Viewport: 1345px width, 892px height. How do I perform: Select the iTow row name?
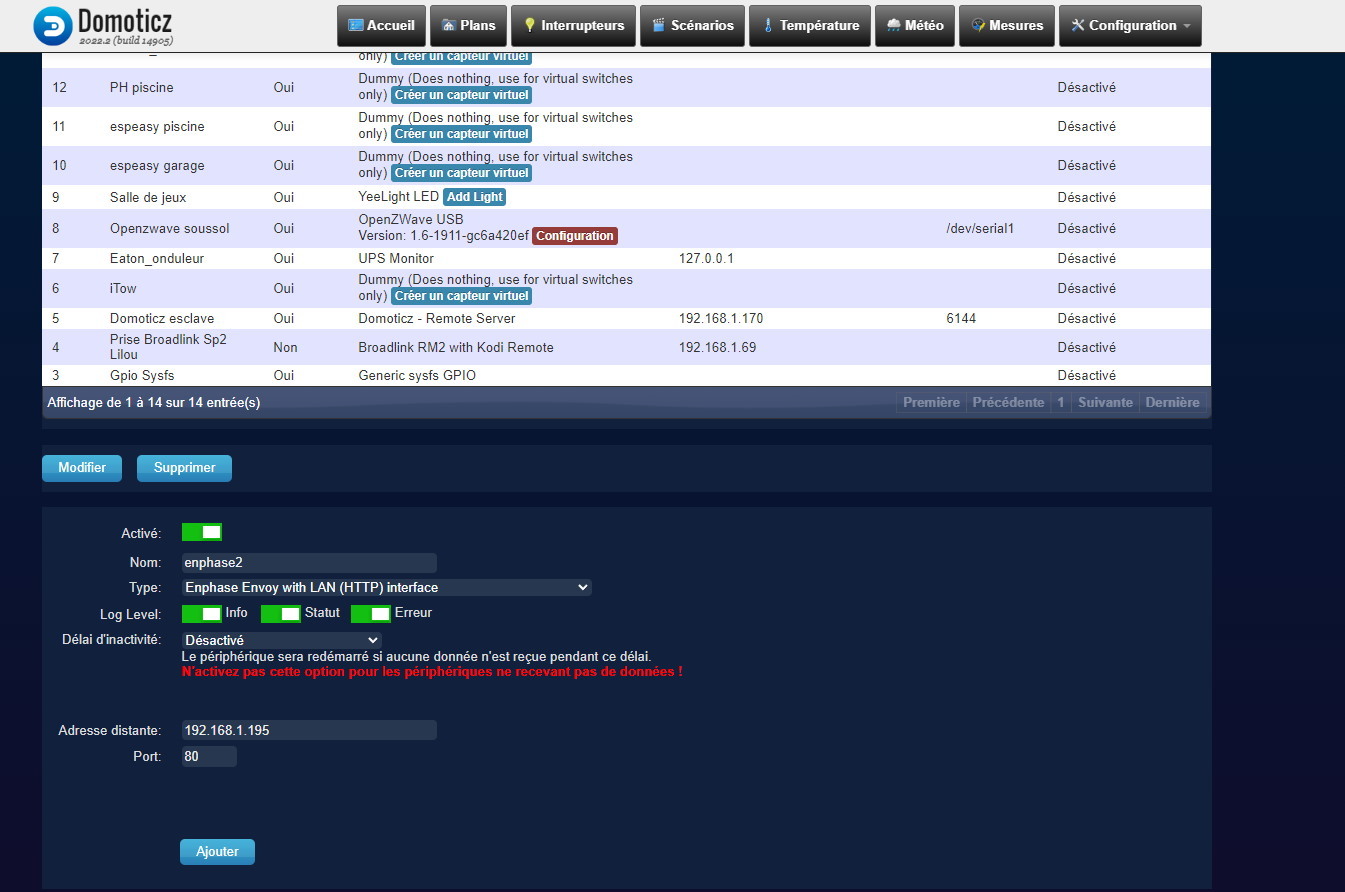click(123, 289)
